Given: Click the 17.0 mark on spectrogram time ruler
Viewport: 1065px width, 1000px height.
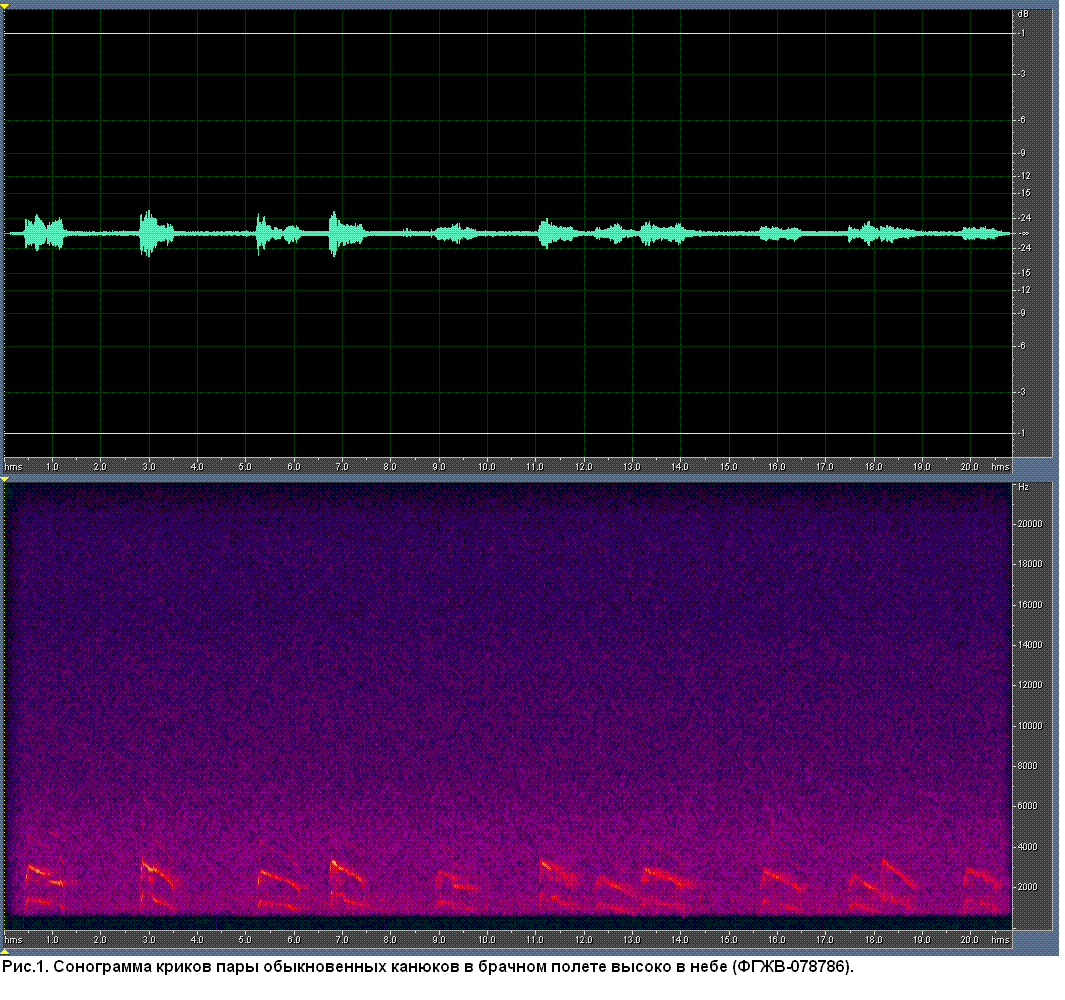Looking at the screenshot, I should pyautogui.click(x=825, y=940).
